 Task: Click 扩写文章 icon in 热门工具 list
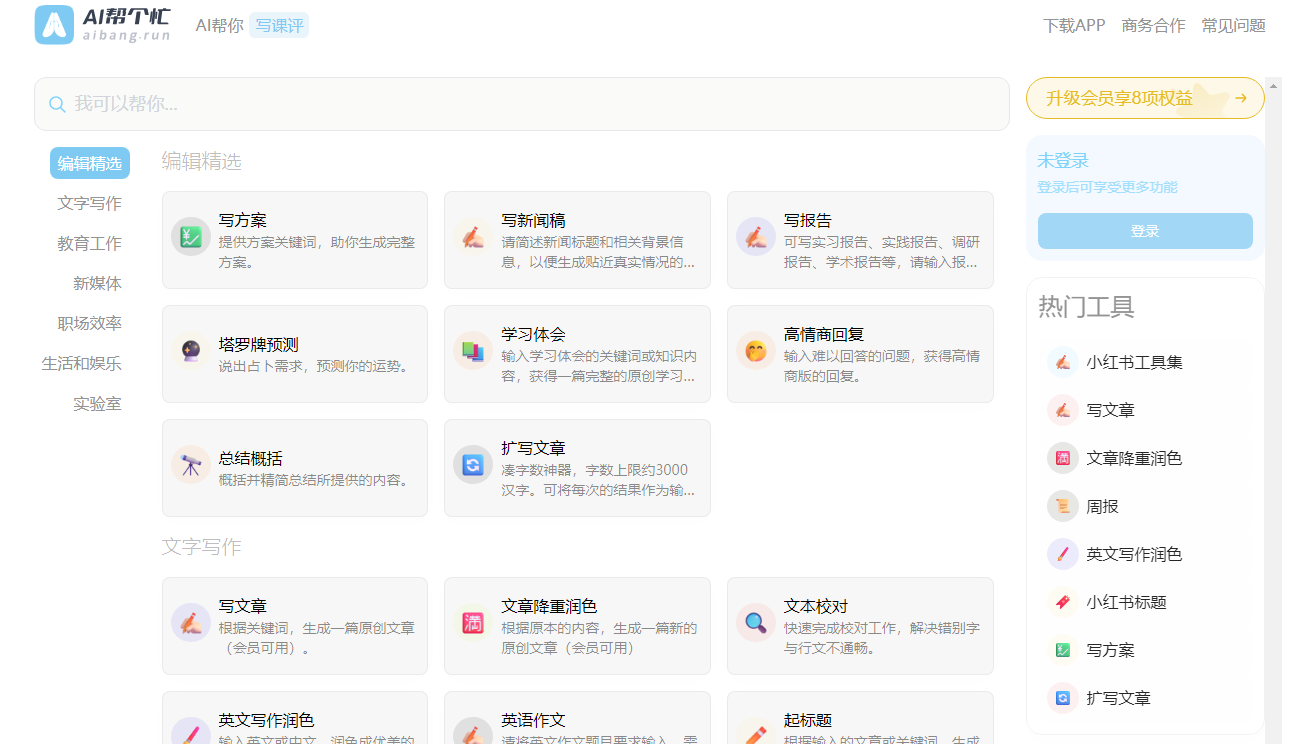1063,698
